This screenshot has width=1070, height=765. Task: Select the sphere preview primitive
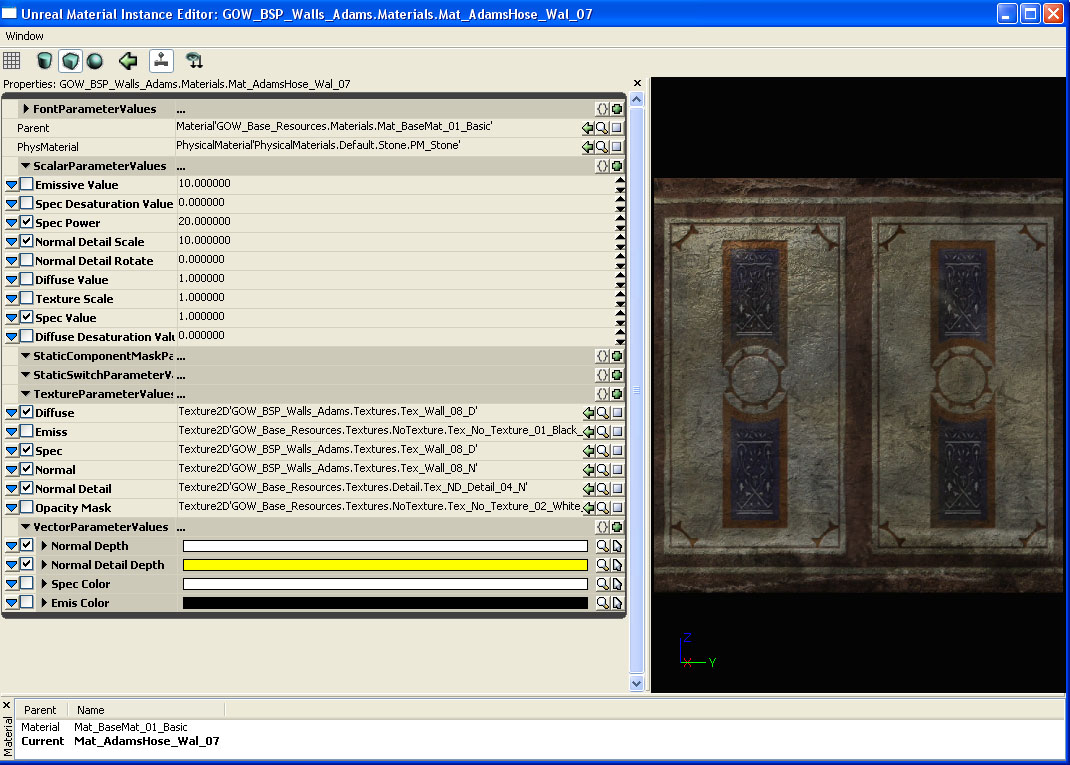[95, 61]
